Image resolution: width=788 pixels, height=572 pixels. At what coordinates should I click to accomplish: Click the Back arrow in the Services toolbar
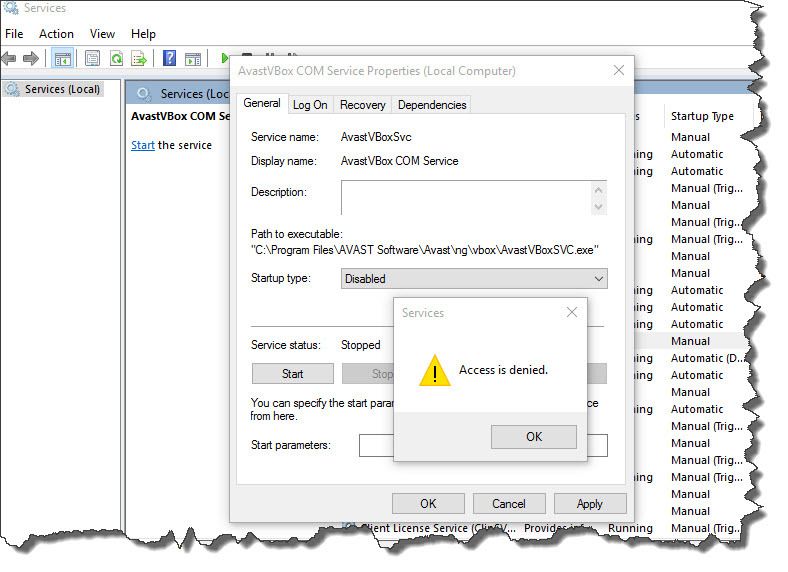click(9, 58)
